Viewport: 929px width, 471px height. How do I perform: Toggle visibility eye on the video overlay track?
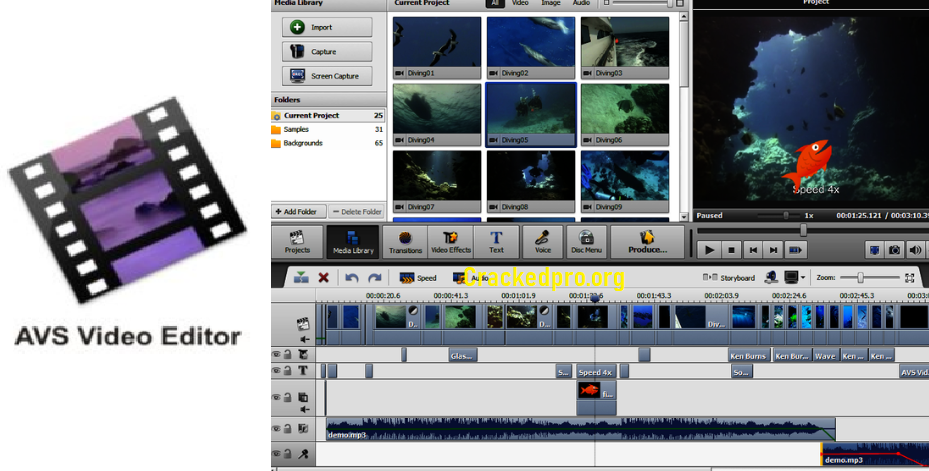(x=276, y=397)
